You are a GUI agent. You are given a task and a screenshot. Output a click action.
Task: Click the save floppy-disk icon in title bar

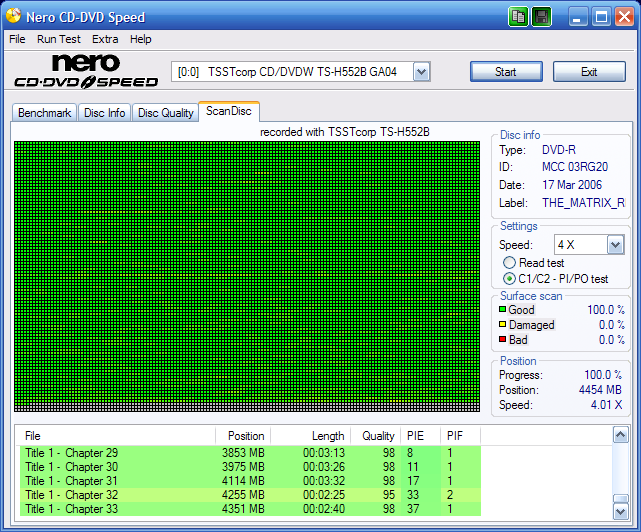coord(542,17)
